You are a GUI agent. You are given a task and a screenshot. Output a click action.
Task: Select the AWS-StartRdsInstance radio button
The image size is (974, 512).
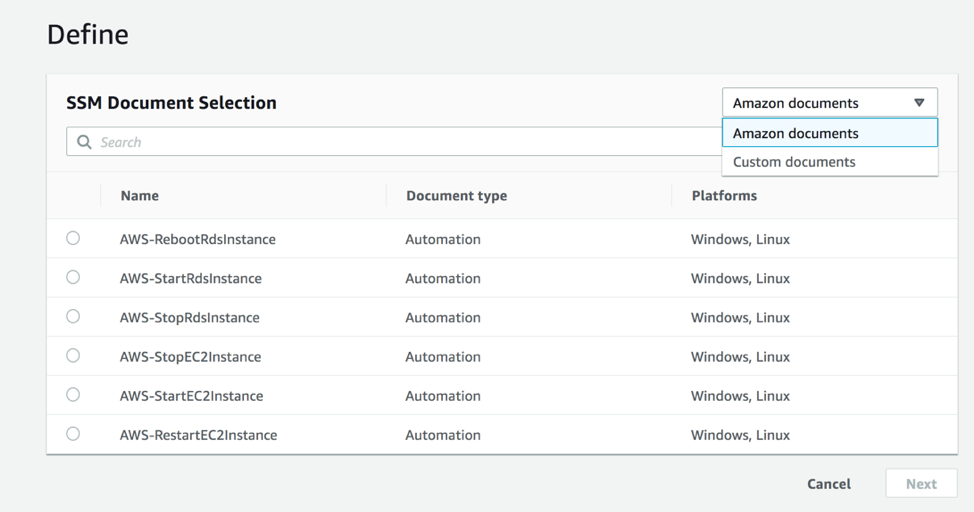click(73, 277)
